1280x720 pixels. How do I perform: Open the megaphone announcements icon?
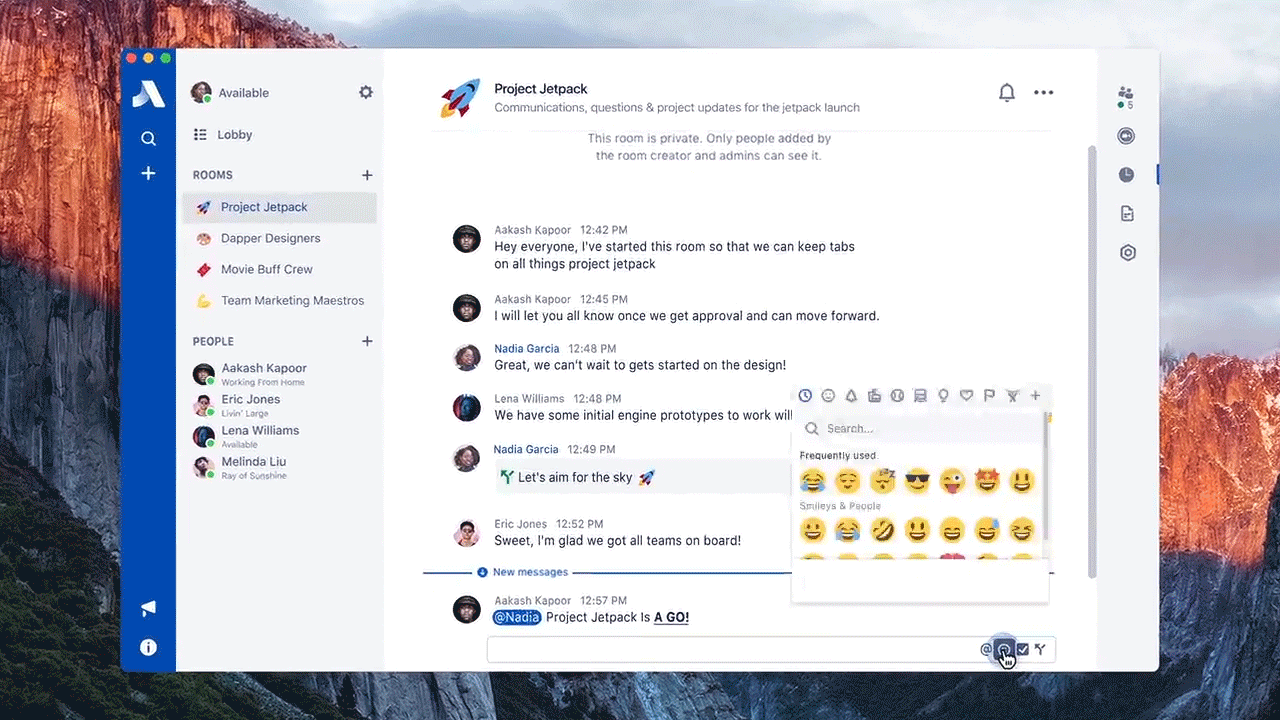pyautogui.click(x=148, y=608)
